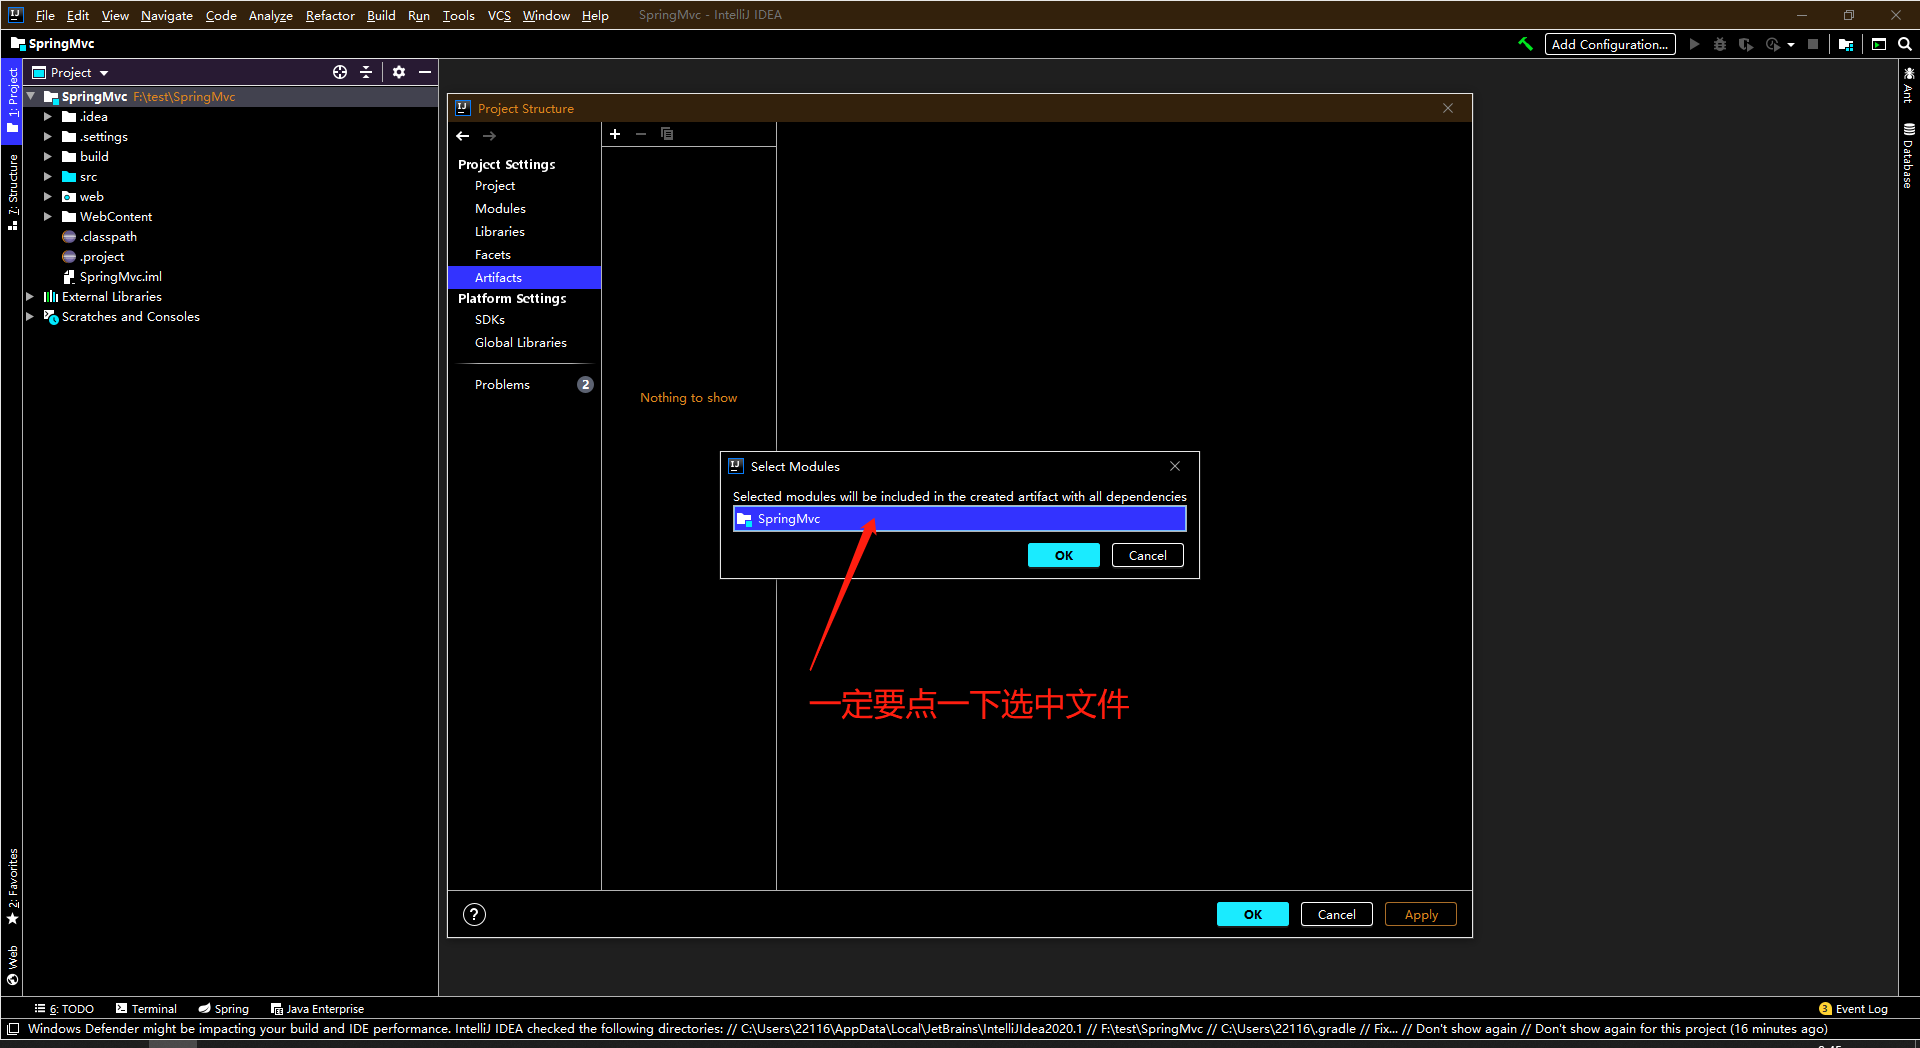The height and width of the screenshot is (1048, 1920).
Task: Open the Project panel settings gear
Action: (399, 72)
